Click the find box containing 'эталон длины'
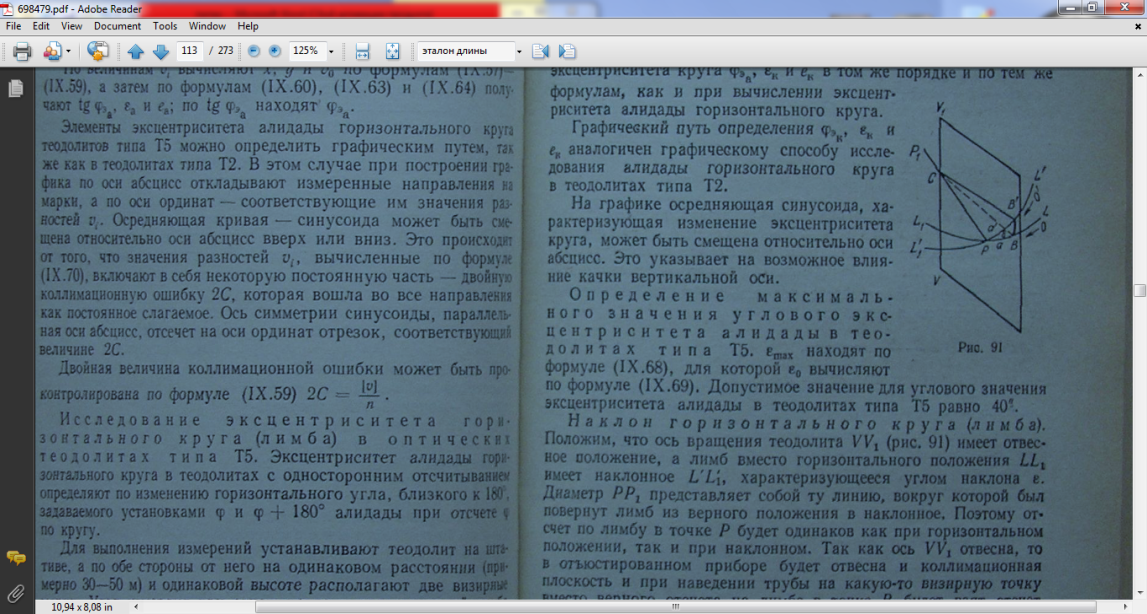The height and width of the screenshot is (614, 1147). 465,50
